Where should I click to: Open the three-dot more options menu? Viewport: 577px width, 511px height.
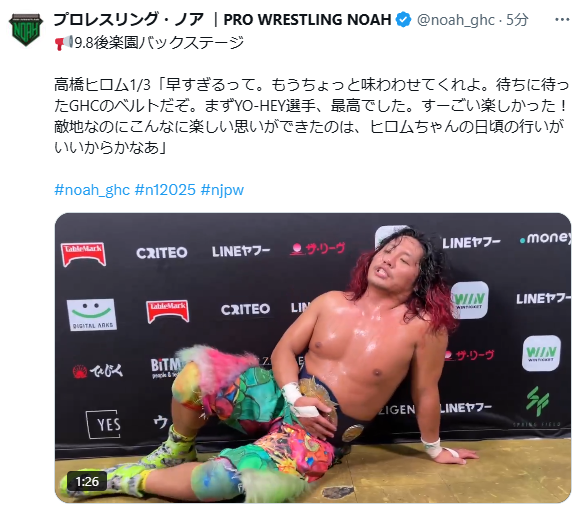click(562, 19)
